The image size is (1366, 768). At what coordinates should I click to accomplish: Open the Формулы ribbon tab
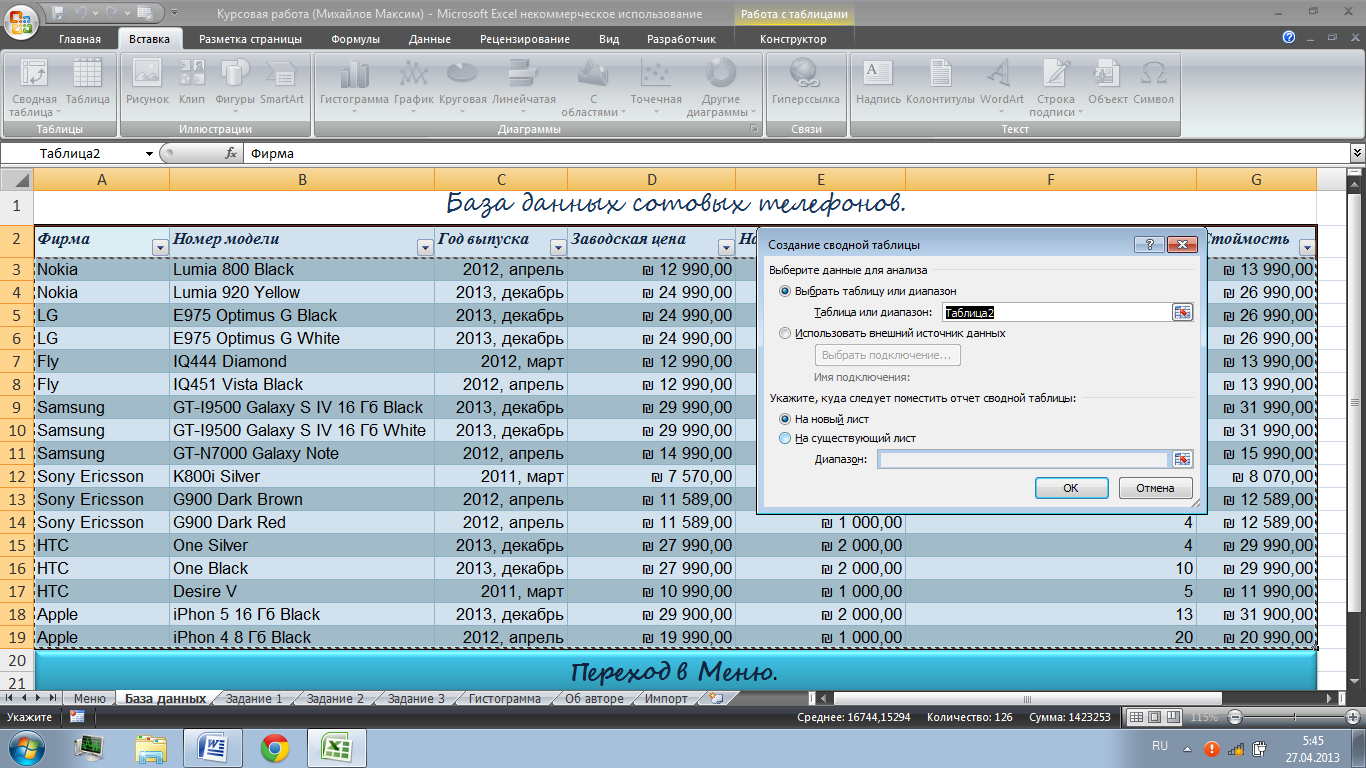point(355,39)
